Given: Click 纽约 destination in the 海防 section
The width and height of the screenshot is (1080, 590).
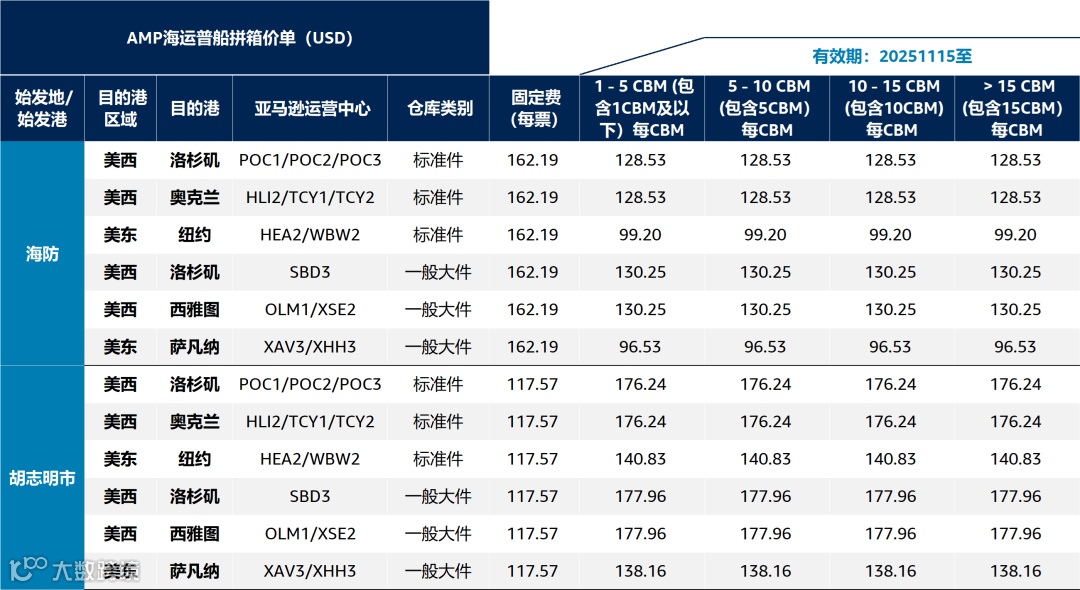Looking at the screenshot, I should tap(195, 235).
